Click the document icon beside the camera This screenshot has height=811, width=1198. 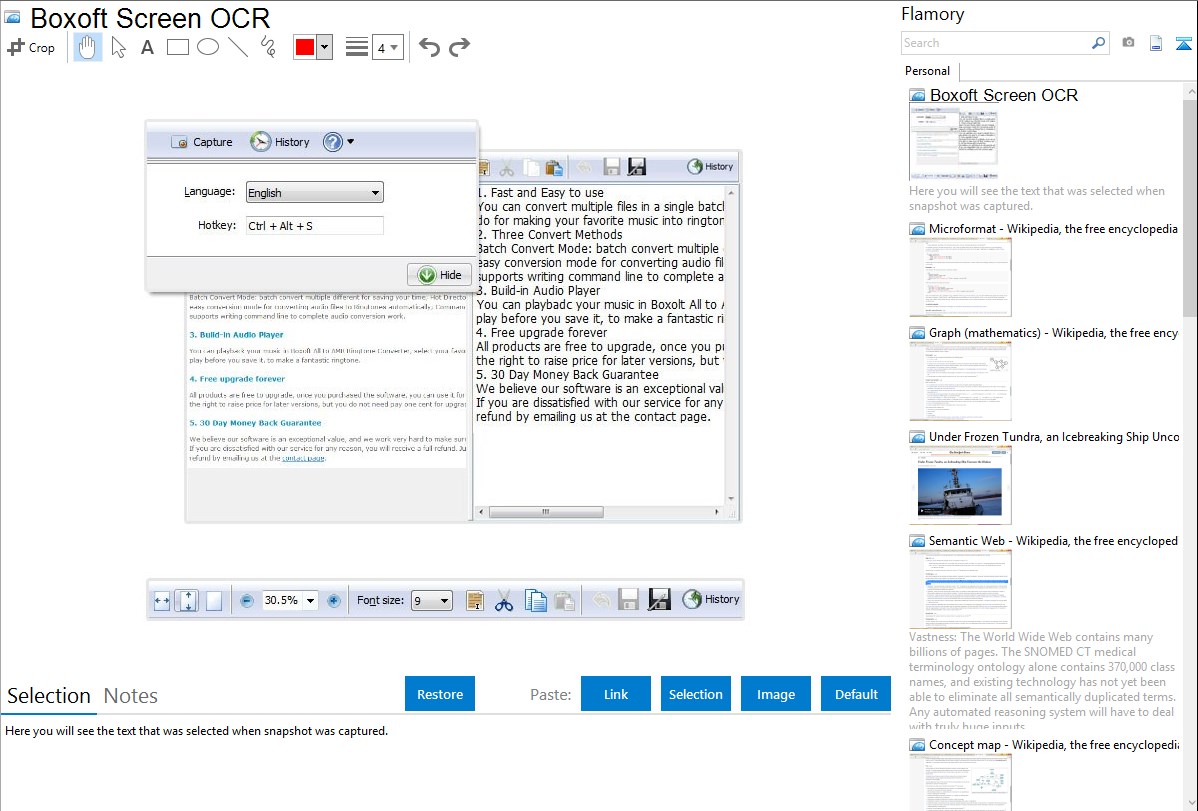[1156, 43]
